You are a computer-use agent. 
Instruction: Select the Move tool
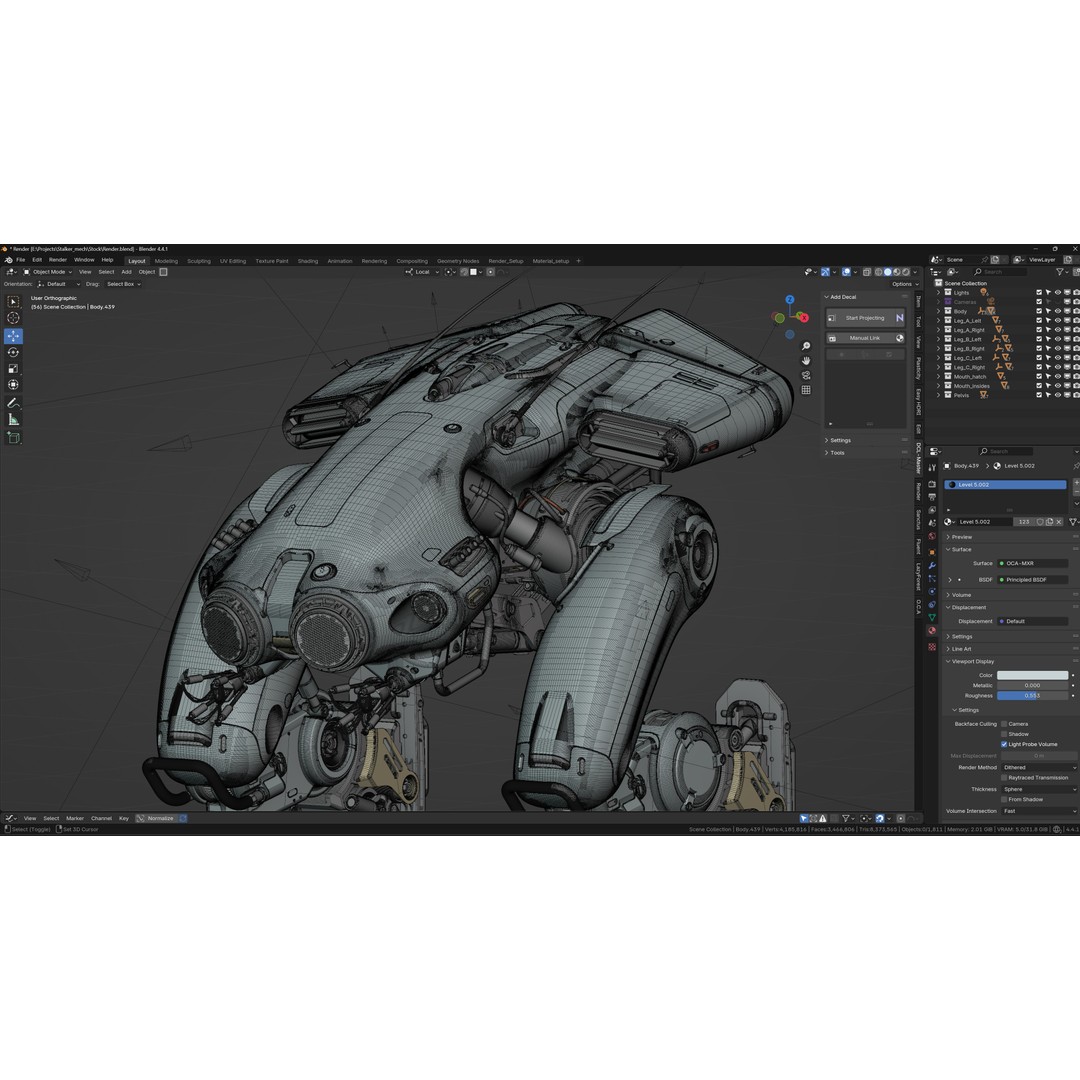(13, 336)
